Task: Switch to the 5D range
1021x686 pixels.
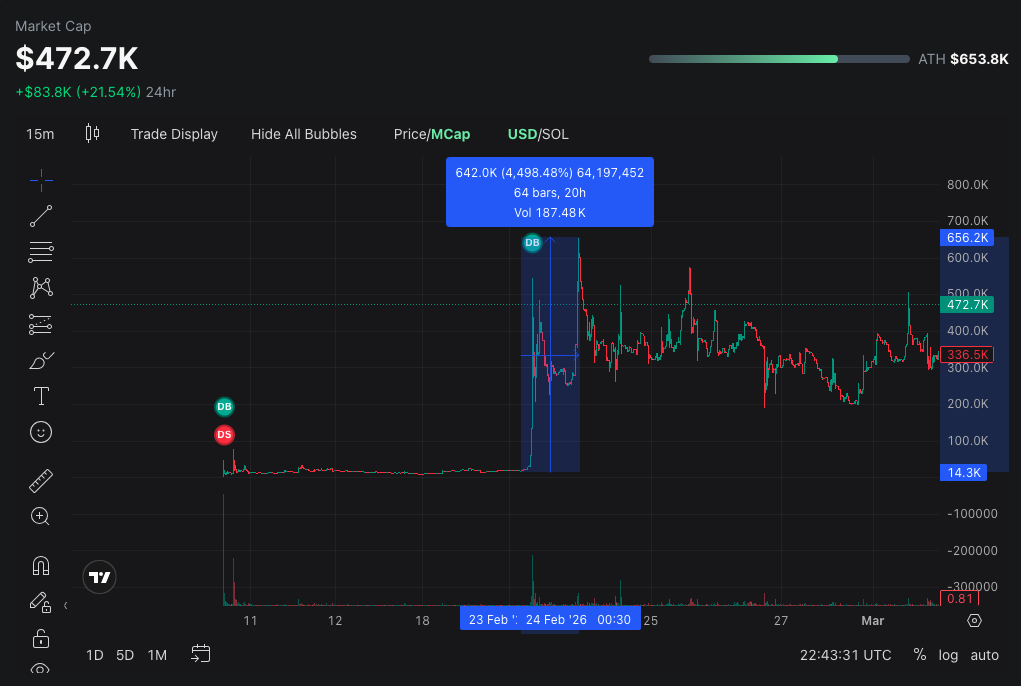Action: point(125,655)
